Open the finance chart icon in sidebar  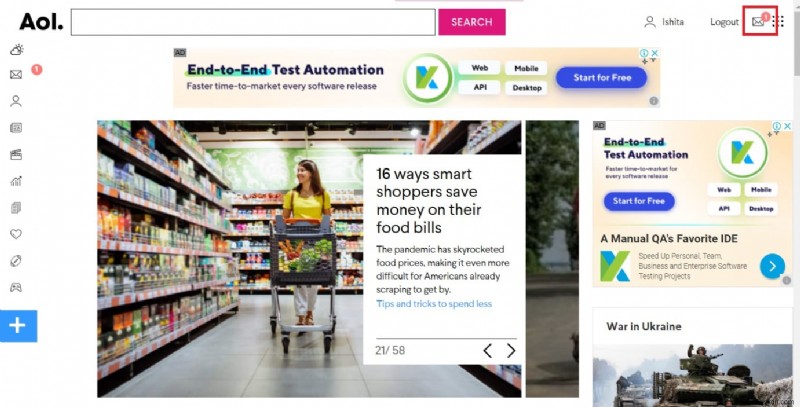pos(16,181)
